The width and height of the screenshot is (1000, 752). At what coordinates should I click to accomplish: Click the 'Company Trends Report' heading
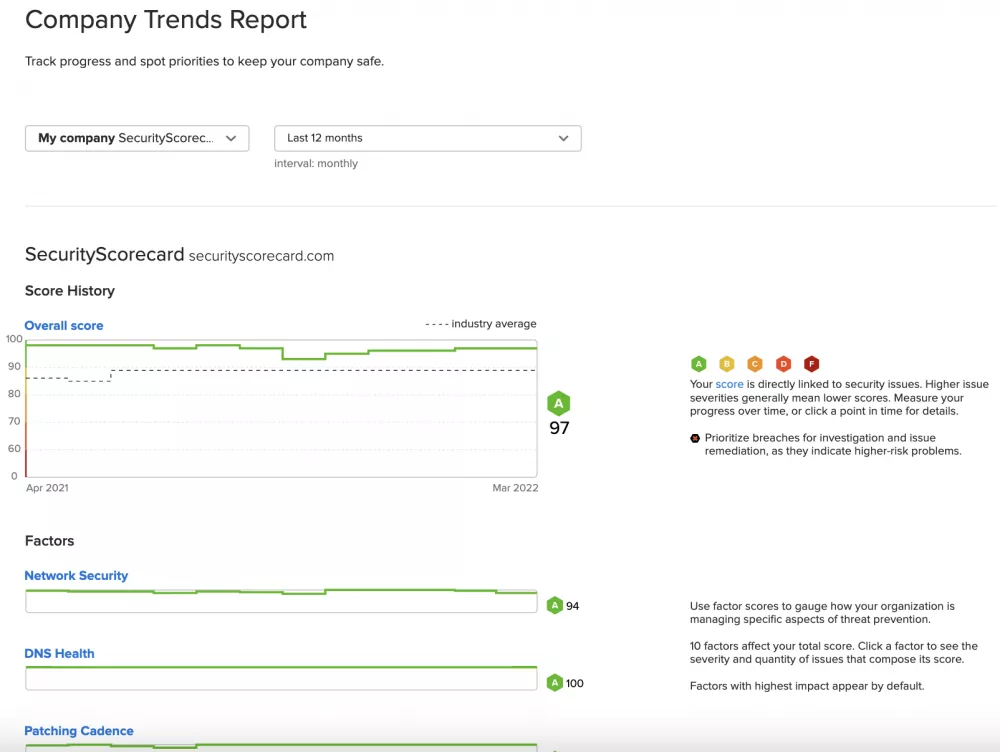pos(166,20)
